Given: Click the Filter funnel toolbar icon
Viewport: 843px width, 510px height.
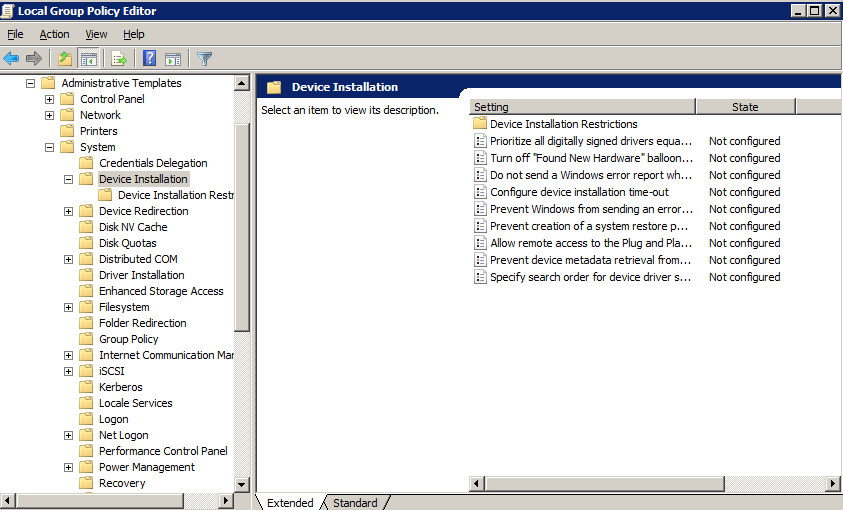Looking at the screenshot, I should pyautogui.click(x=204, y=59).
